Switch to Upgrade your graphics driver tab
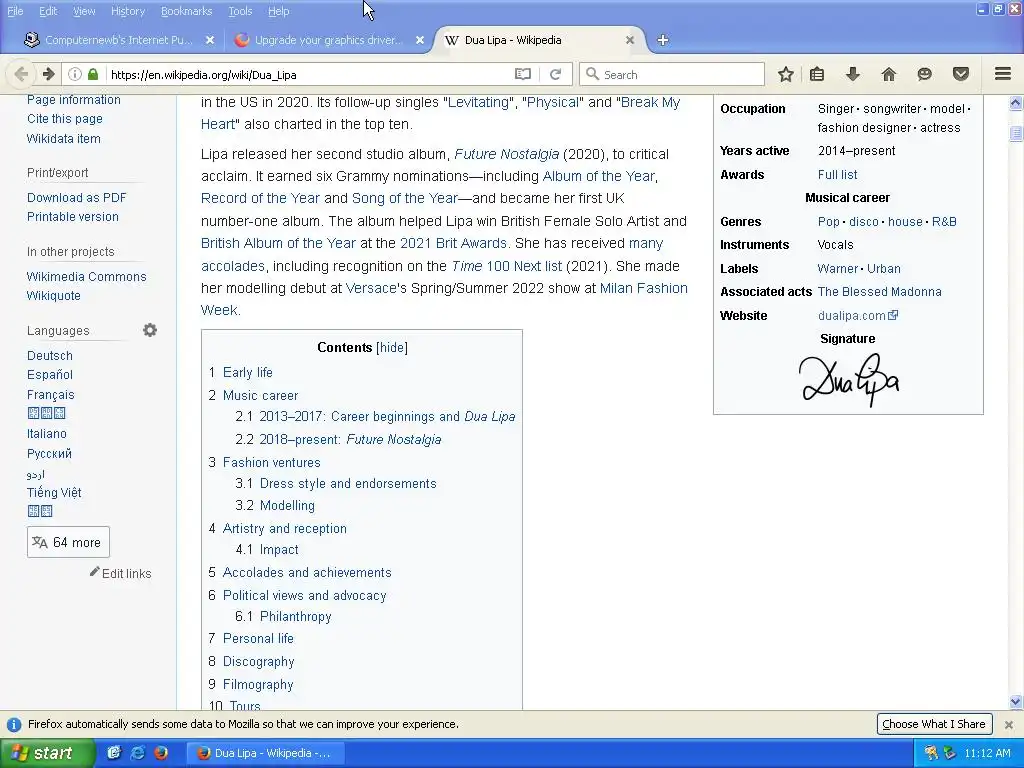 (x=327, y=40)
